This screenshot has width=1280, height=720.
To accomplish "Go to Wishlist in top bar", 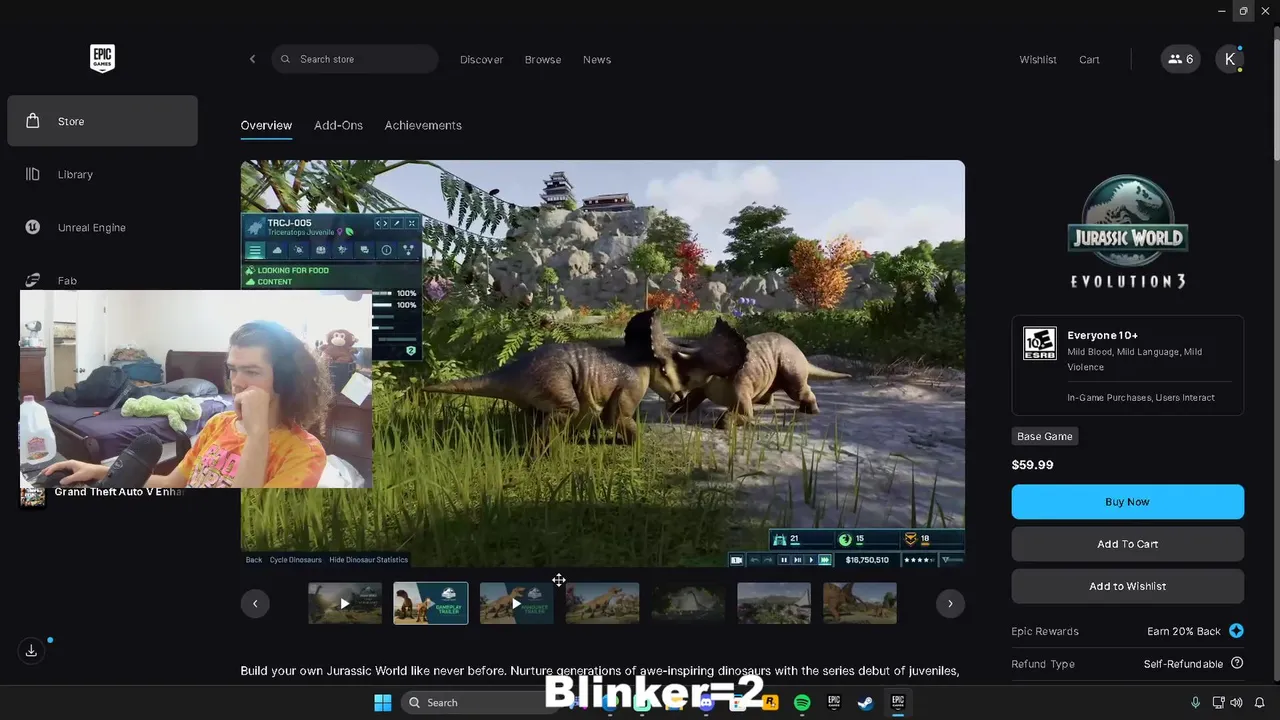I will coord(1038,59).
